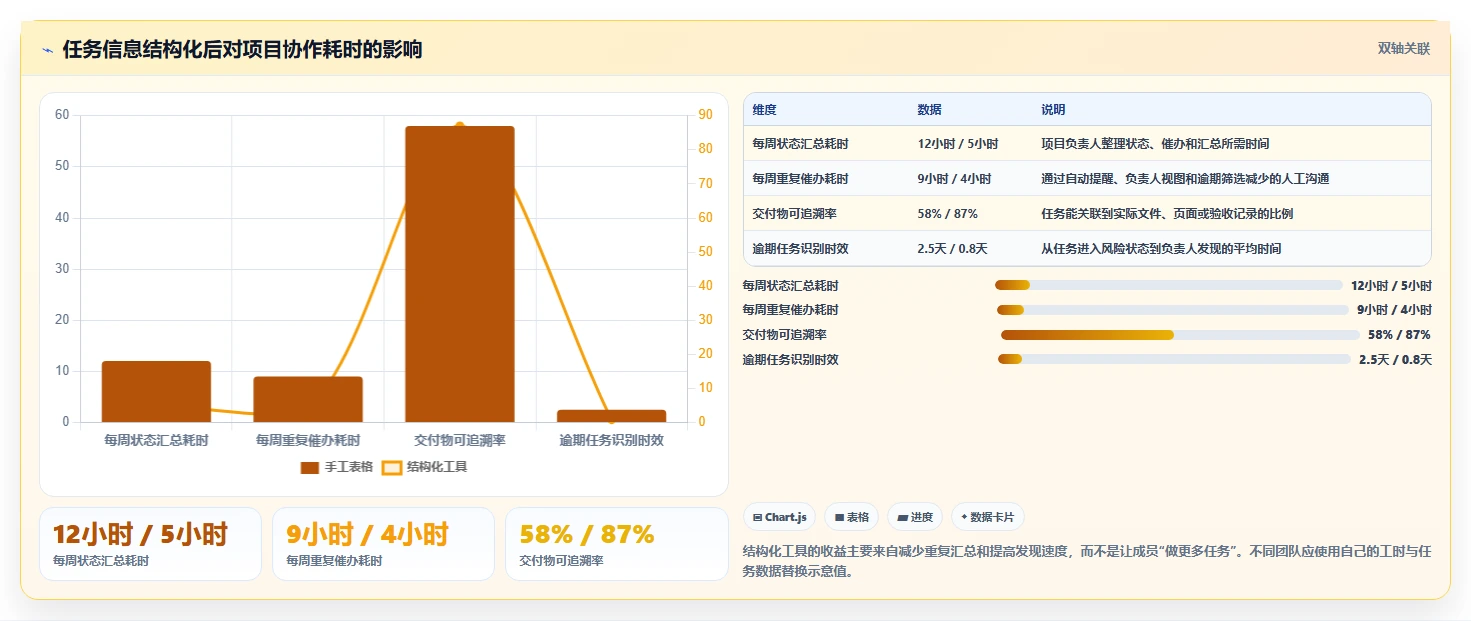
Task: Click the 逾期任务识别时效 table row label
Action: (x=800, y=249)
